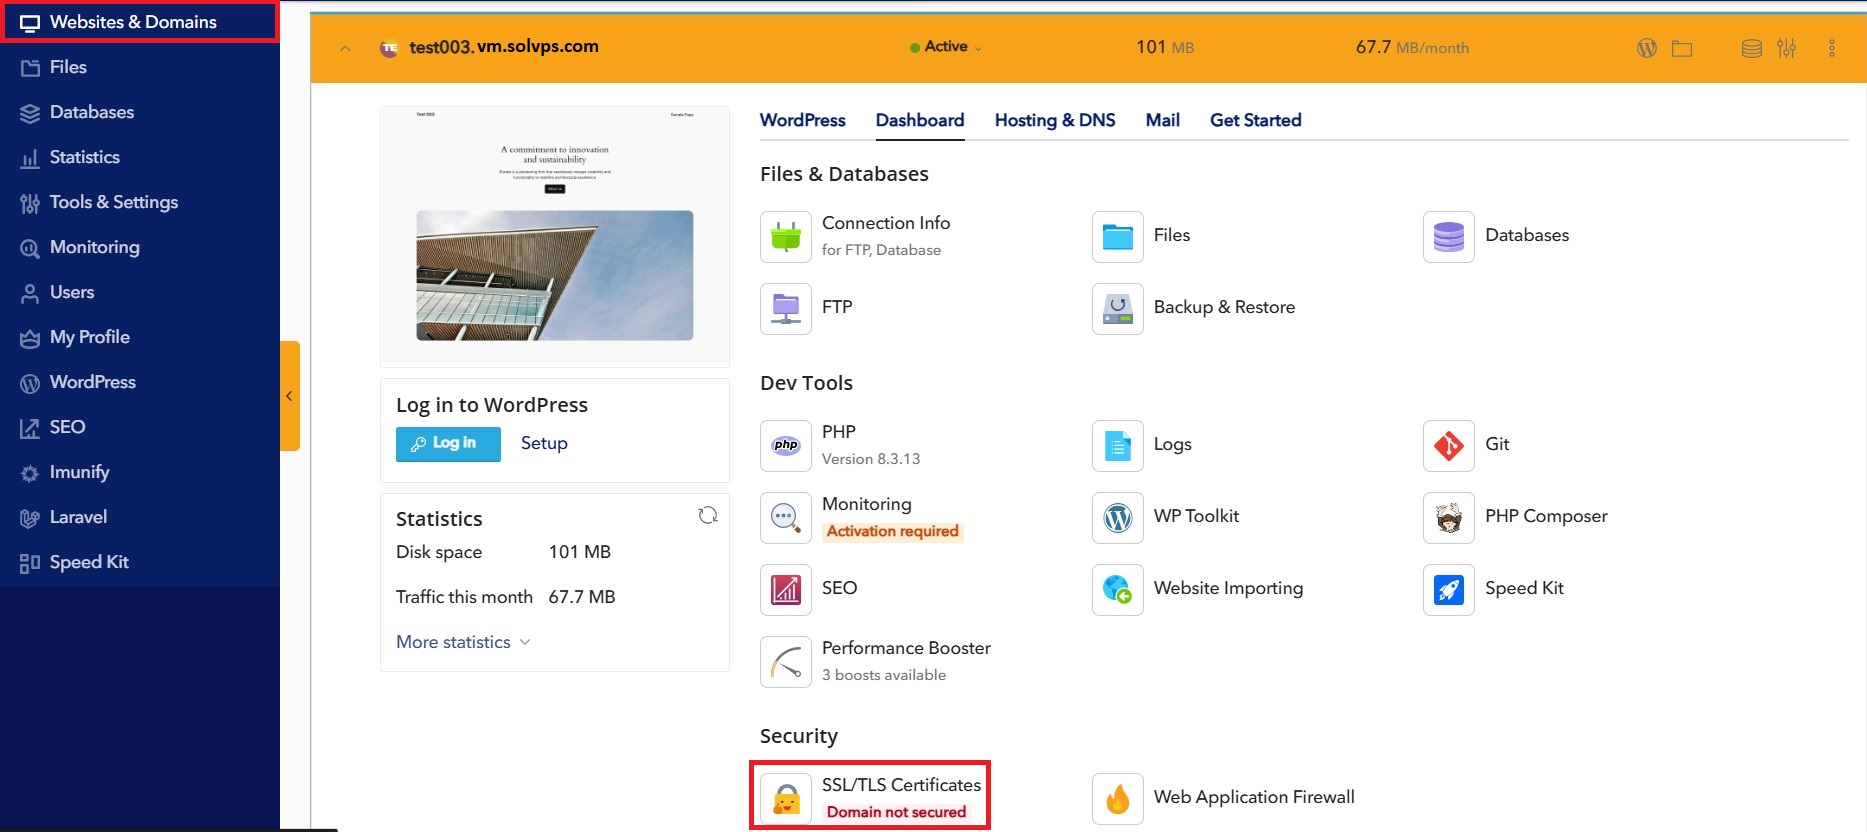Open Performance Booster icon
The width and height of the screenshot is (1867, 832).
pyautogui.click(x=786, y=662)
